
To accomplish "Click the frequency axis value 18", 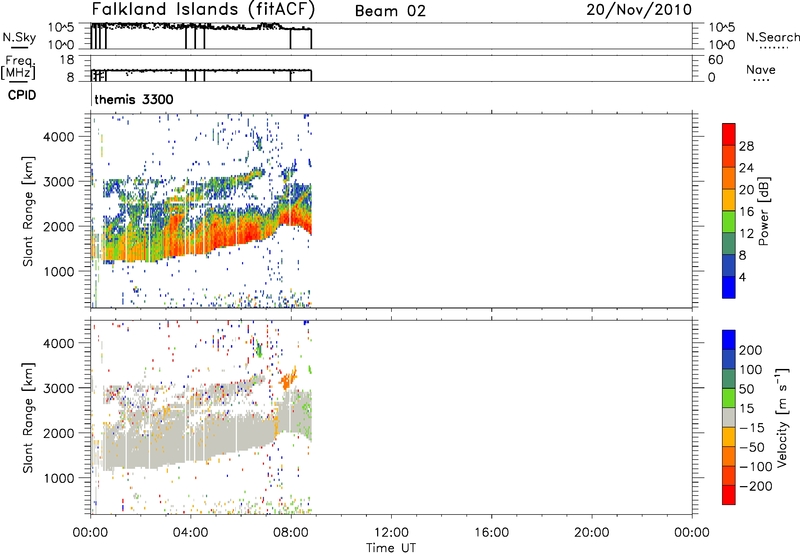I will pyautogui.click(x=67, y=60).
